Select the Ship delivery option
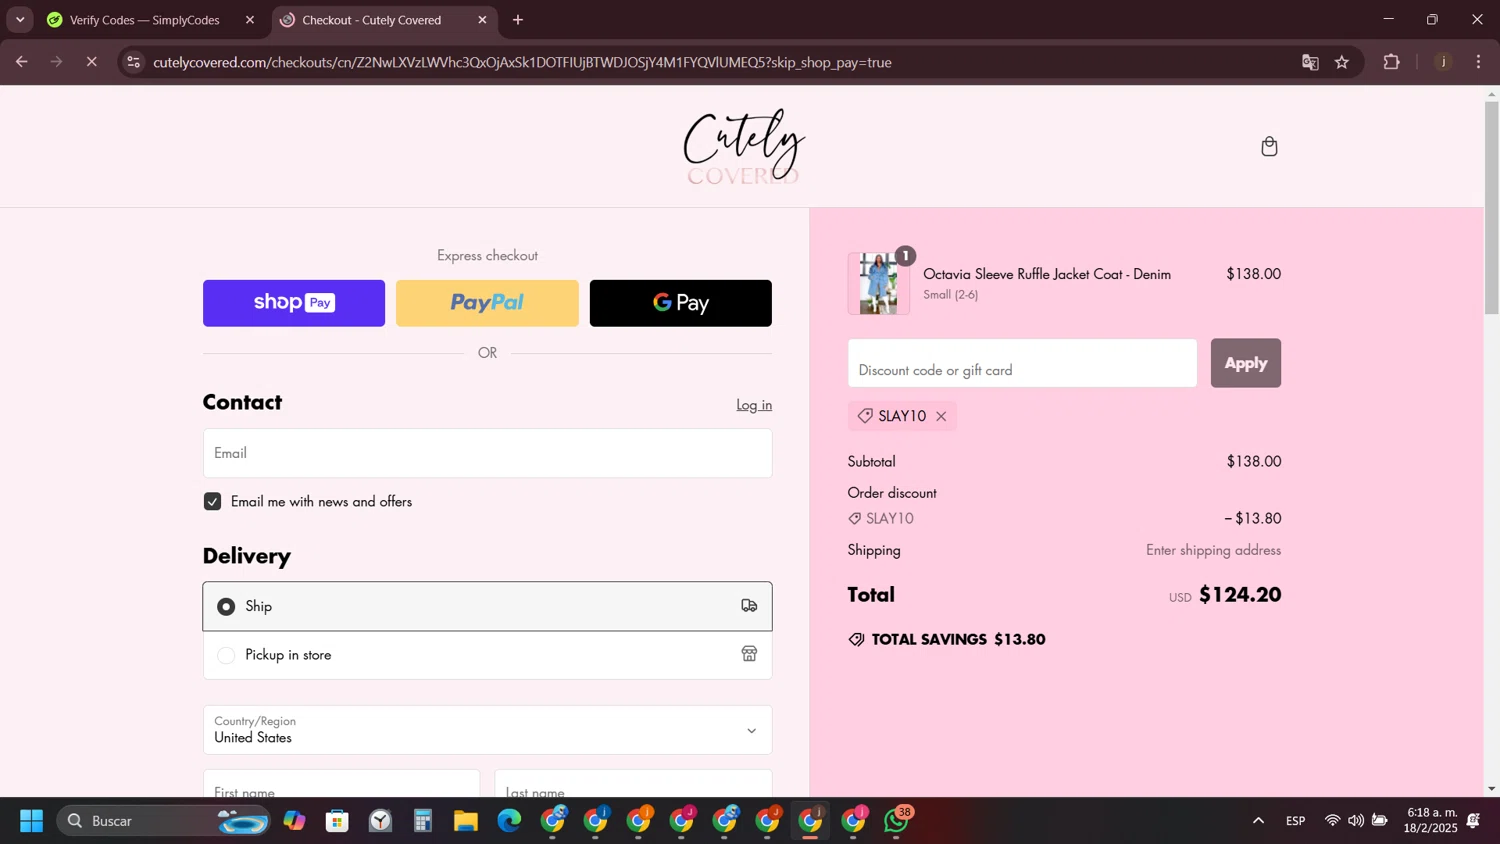This screenshot has width=1500, height=844. click(x=487, y=606)
